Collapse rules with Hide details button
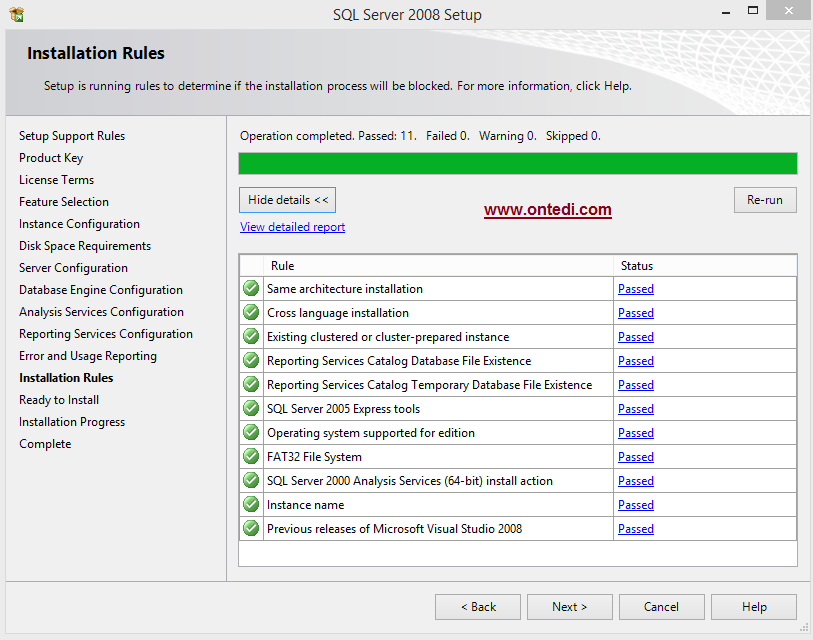This screenshot has height=640, width=813. pyautogui.click(x=287, y=200)
